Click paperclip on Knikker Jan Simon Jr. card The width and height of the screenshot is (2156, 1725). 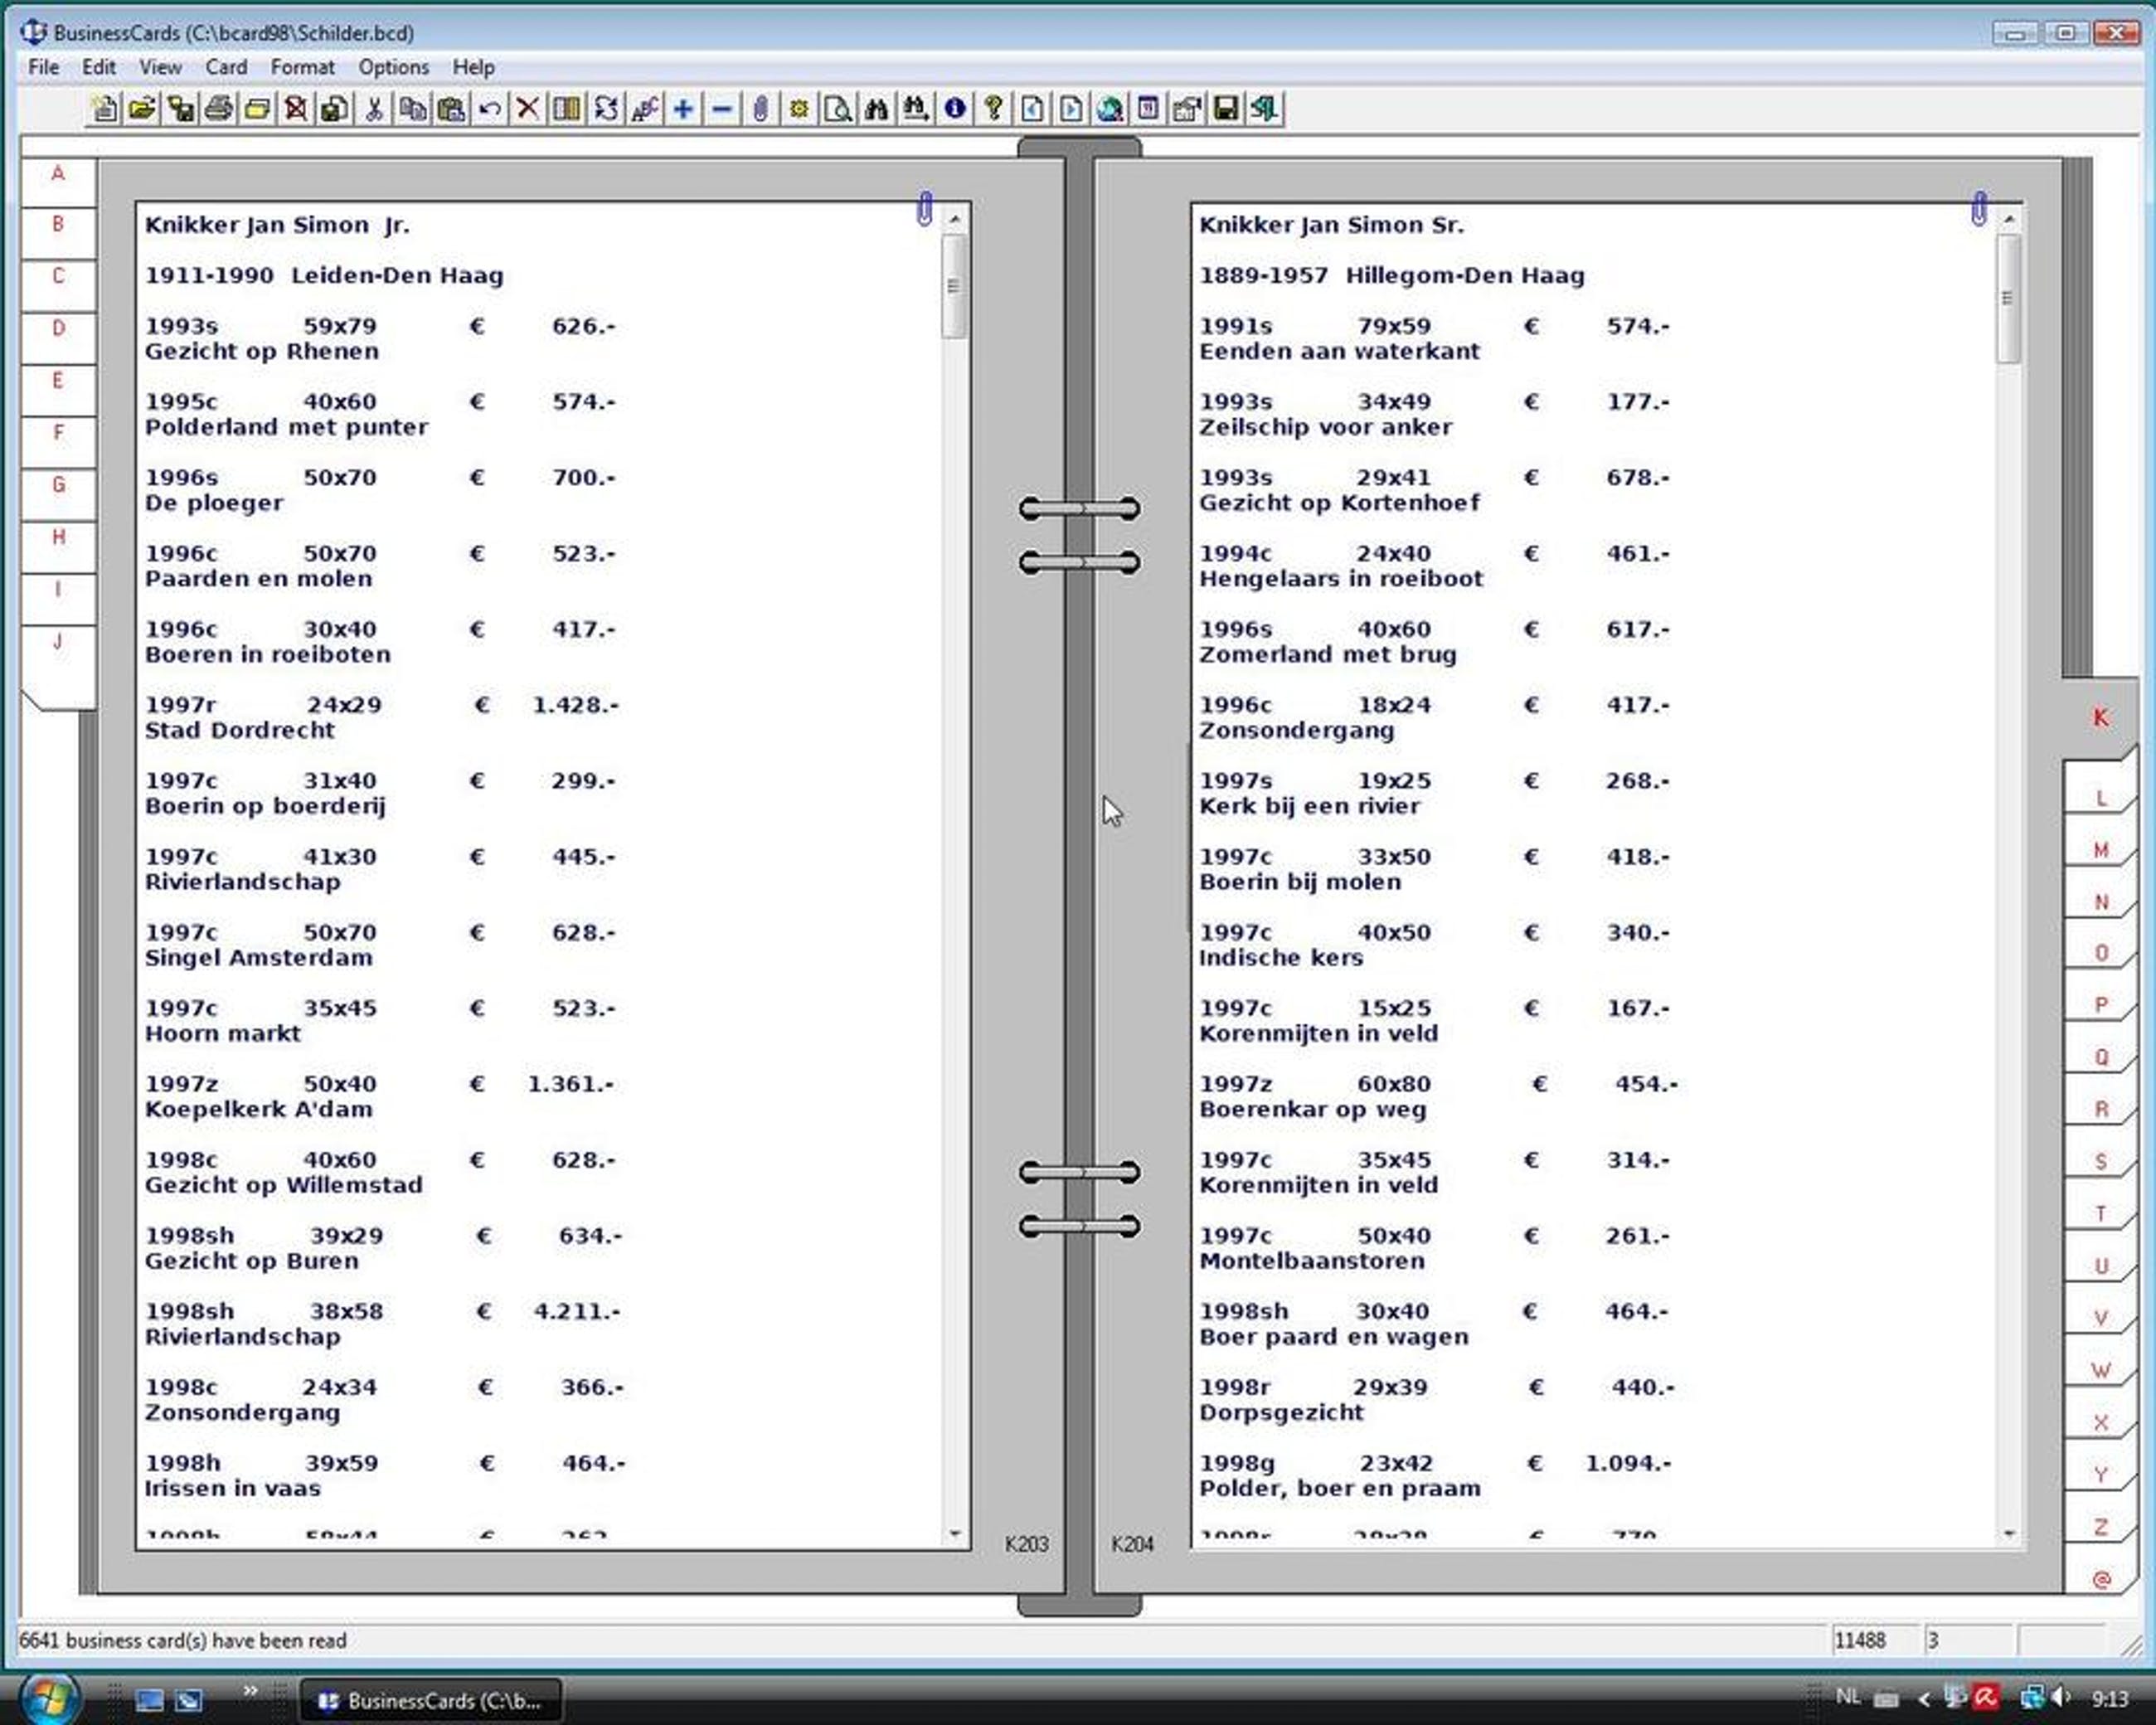[x=925, y=209]
